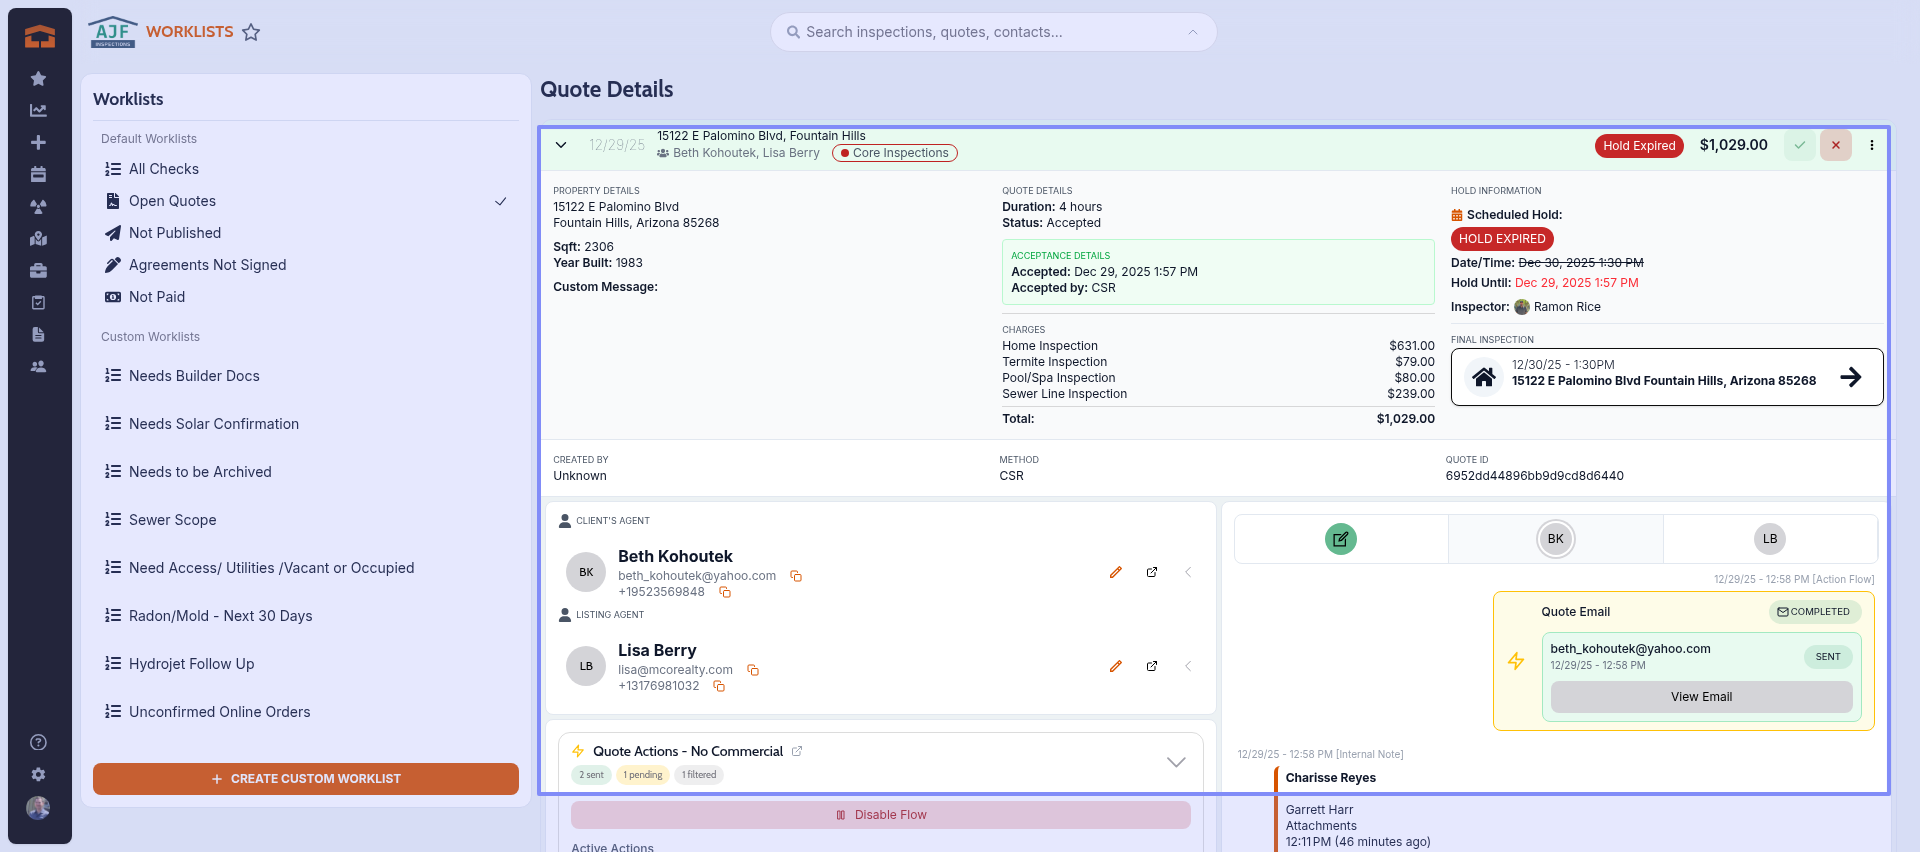This screenshot has height=852, width=1920.
Task: Click the settings gear in left sidebar
Action: 38,775
